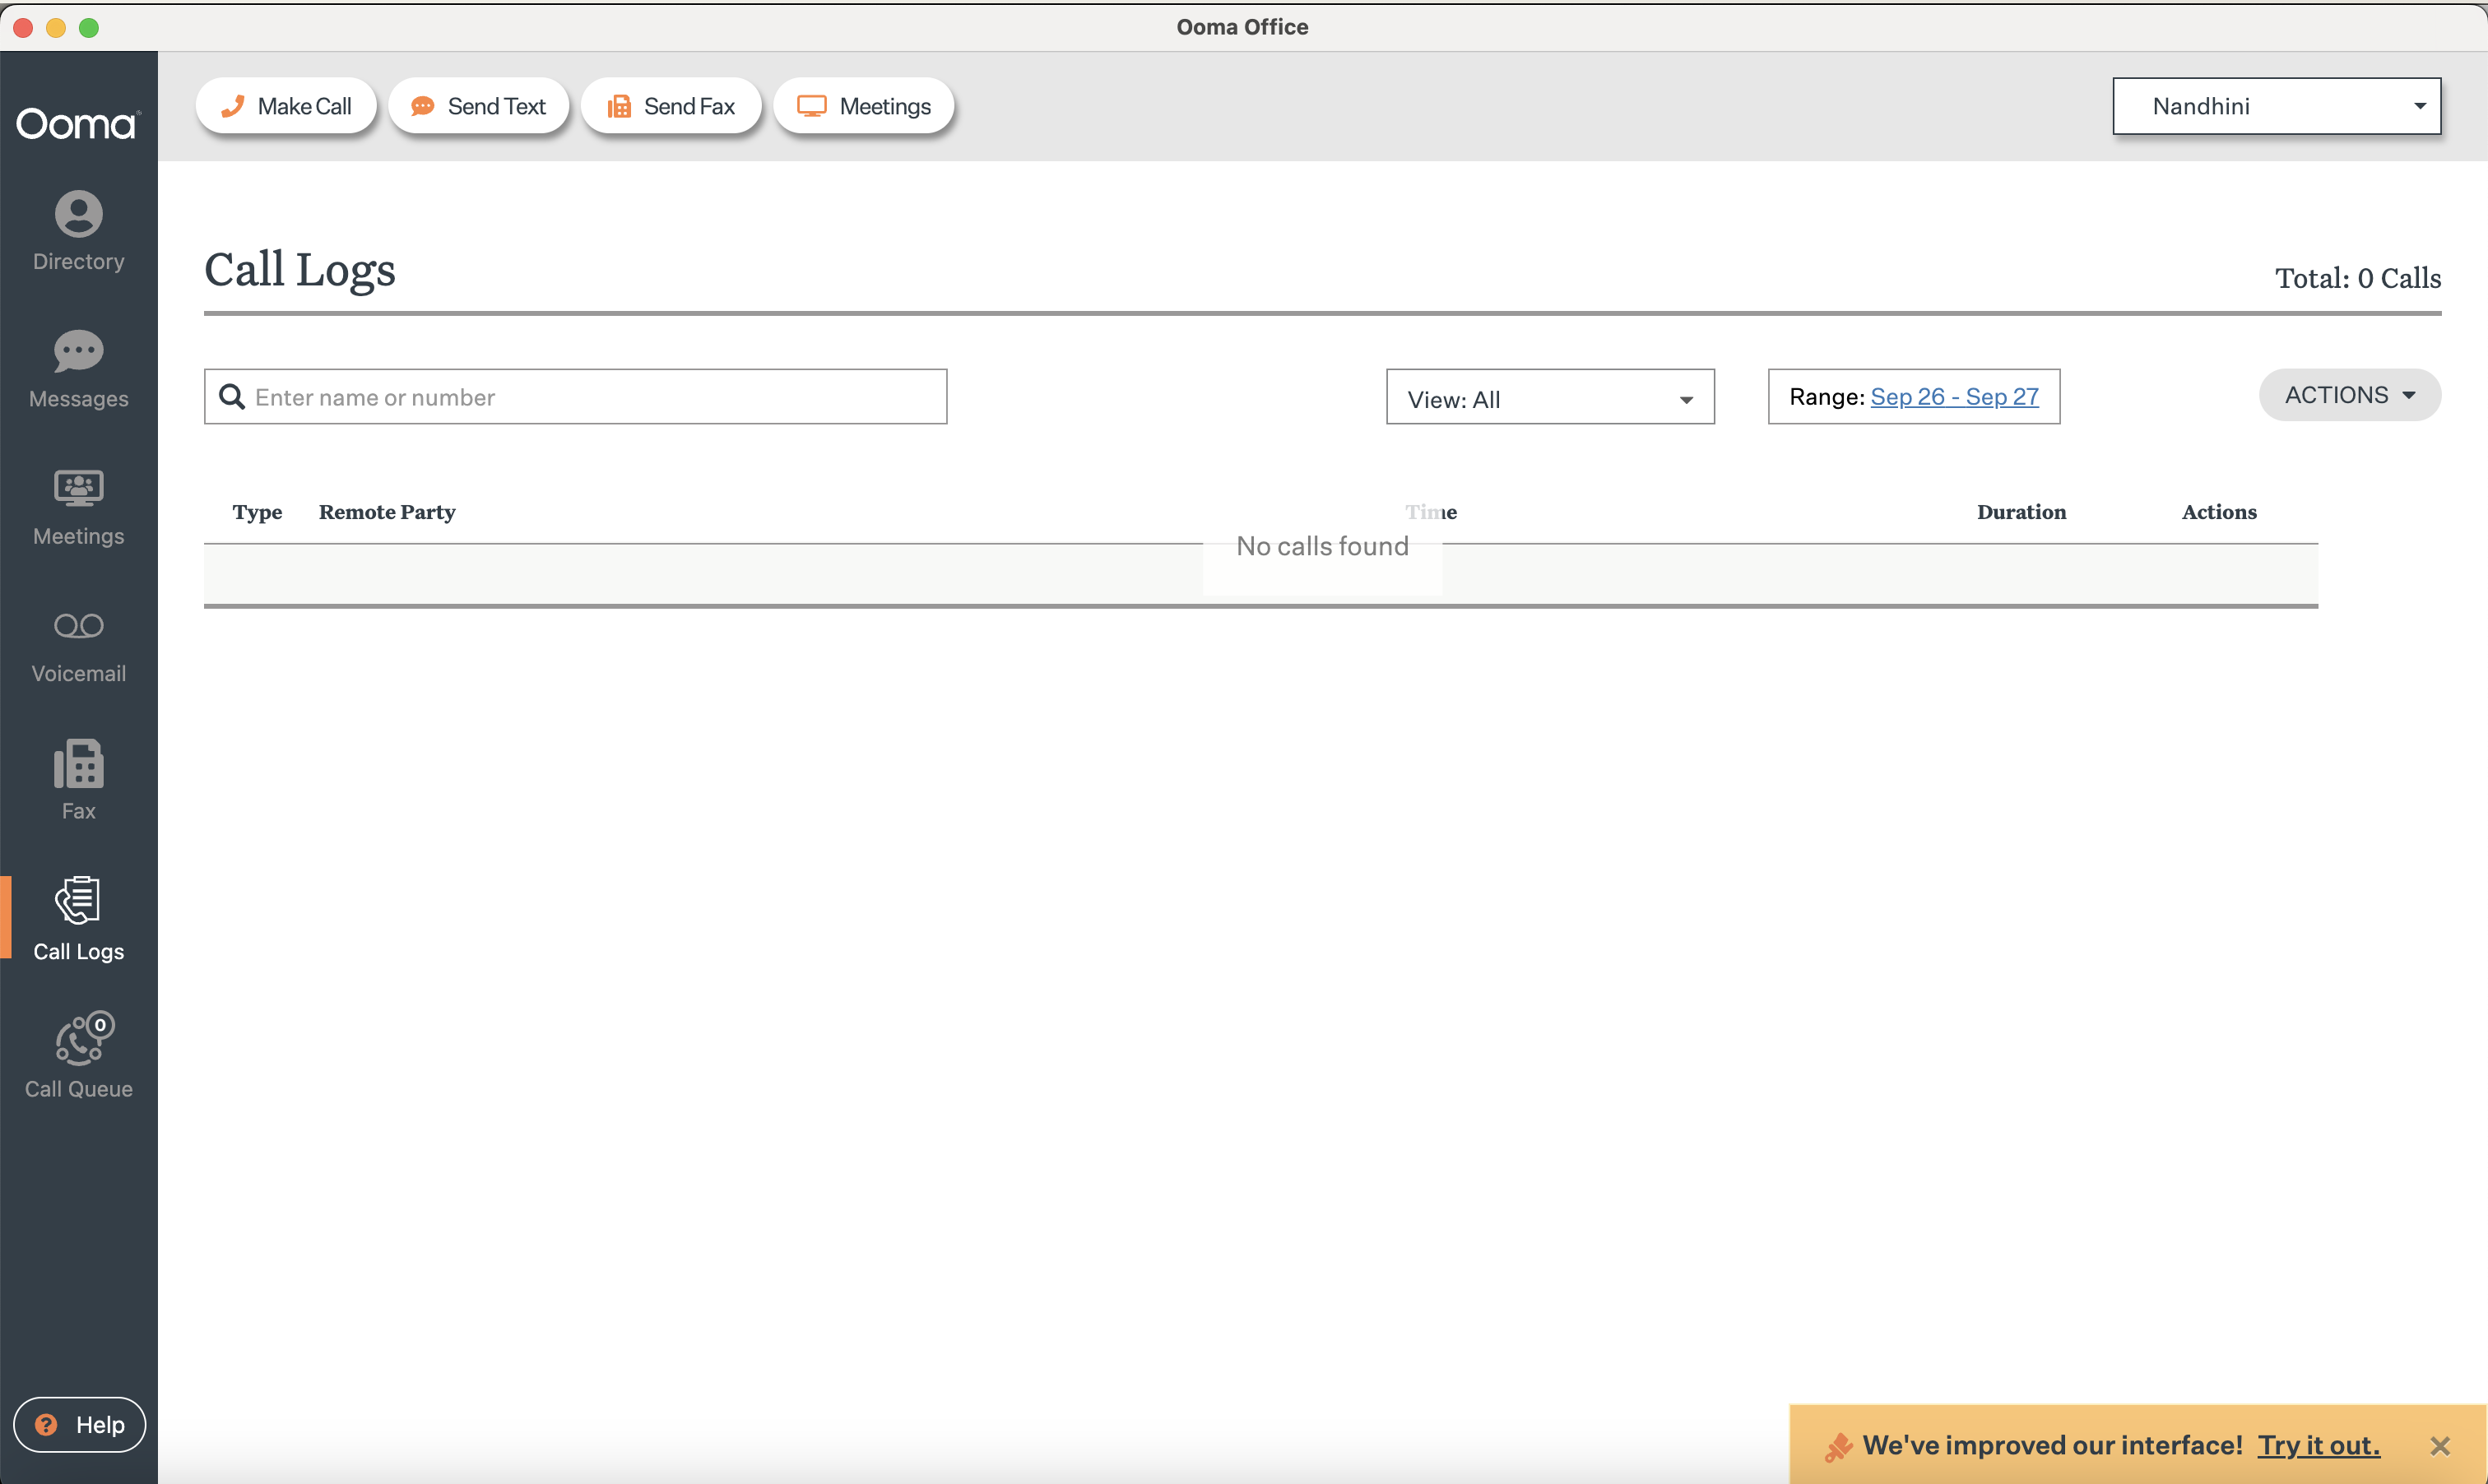Click the Help button
Viewport: 2488px width, 1484px height.
[79, 1424]
